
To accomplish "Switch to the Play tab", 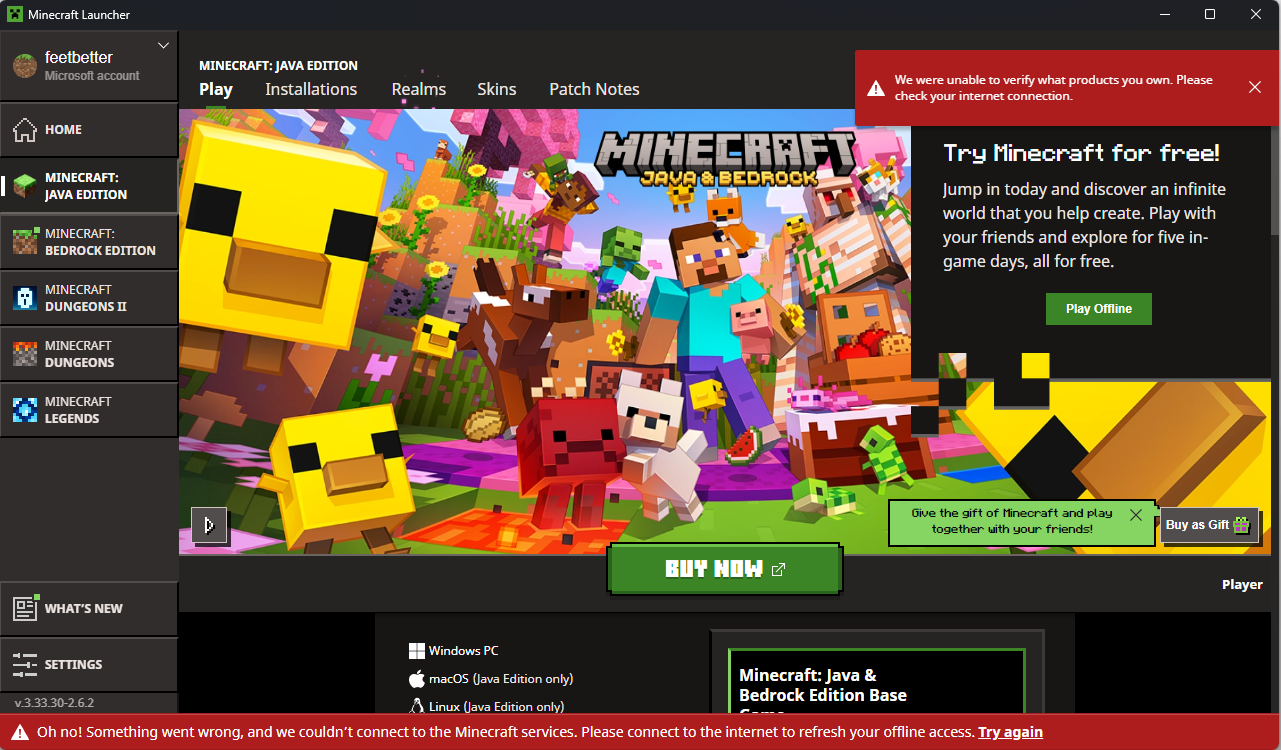I will (x=216, y=89).
